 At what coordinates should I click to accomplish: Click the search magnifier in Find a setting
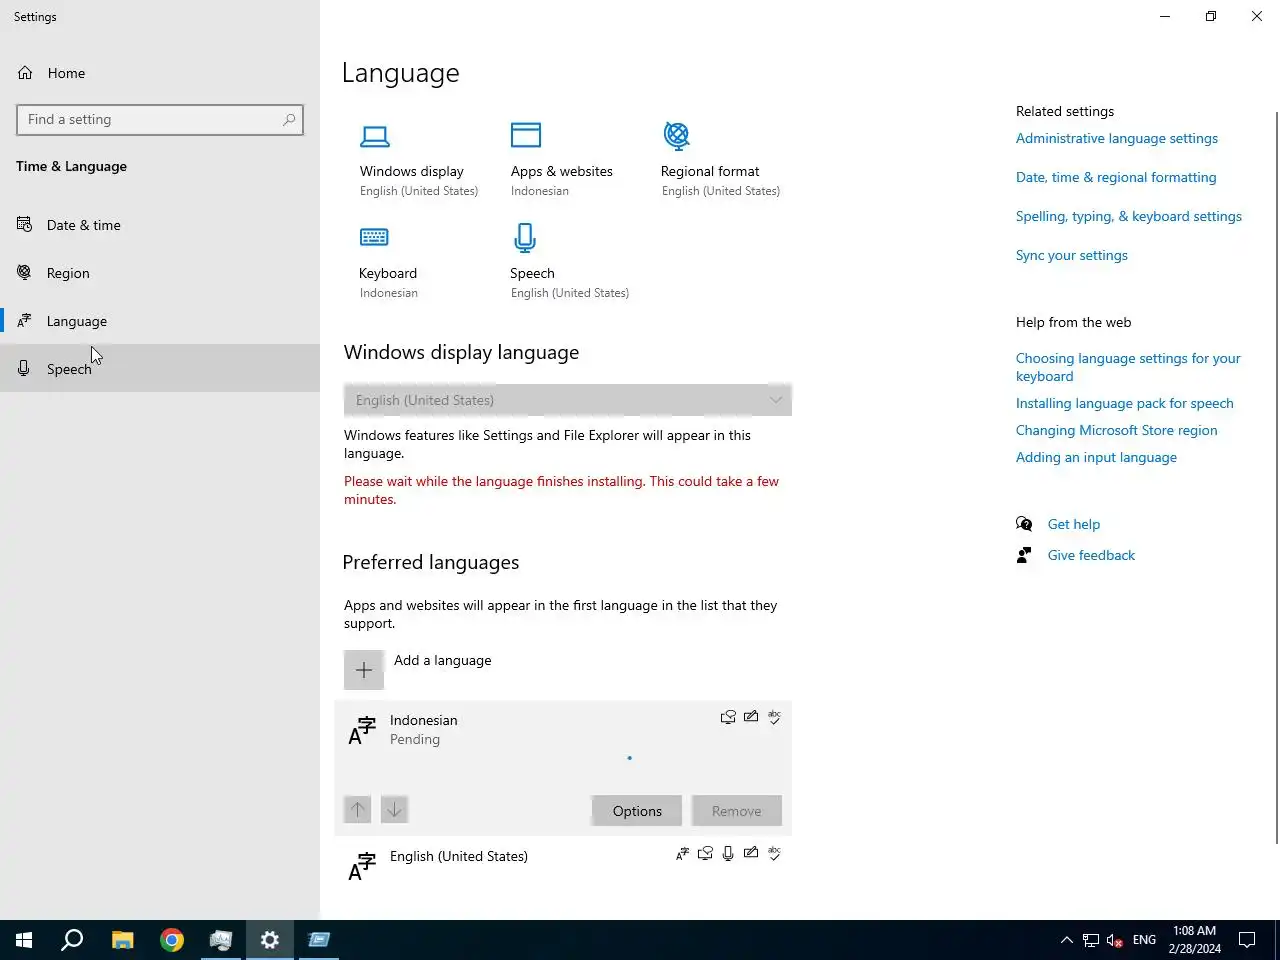pos(289,120)
